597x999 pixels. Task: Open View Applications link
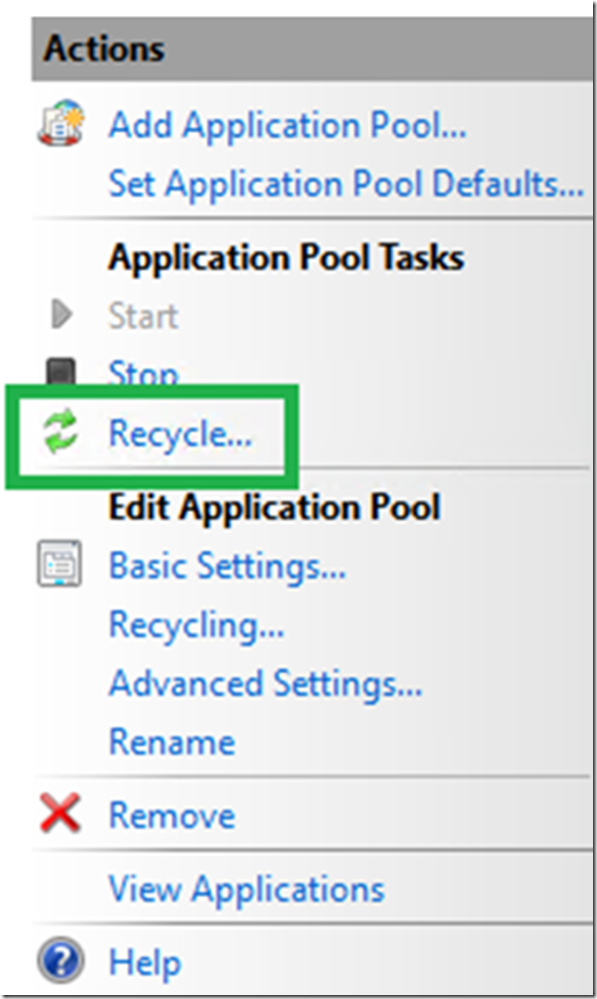[247, 889]
